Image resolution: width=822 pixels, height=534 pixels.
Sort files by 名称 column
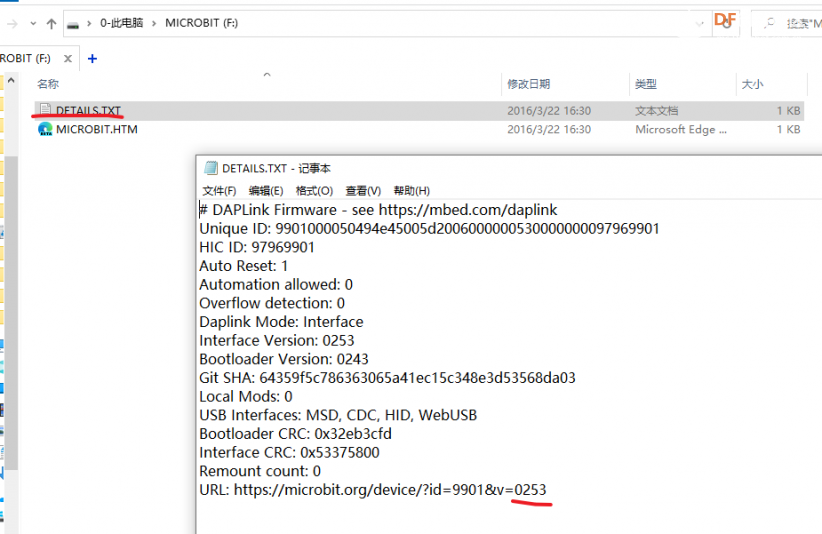(x=48, y=84)
